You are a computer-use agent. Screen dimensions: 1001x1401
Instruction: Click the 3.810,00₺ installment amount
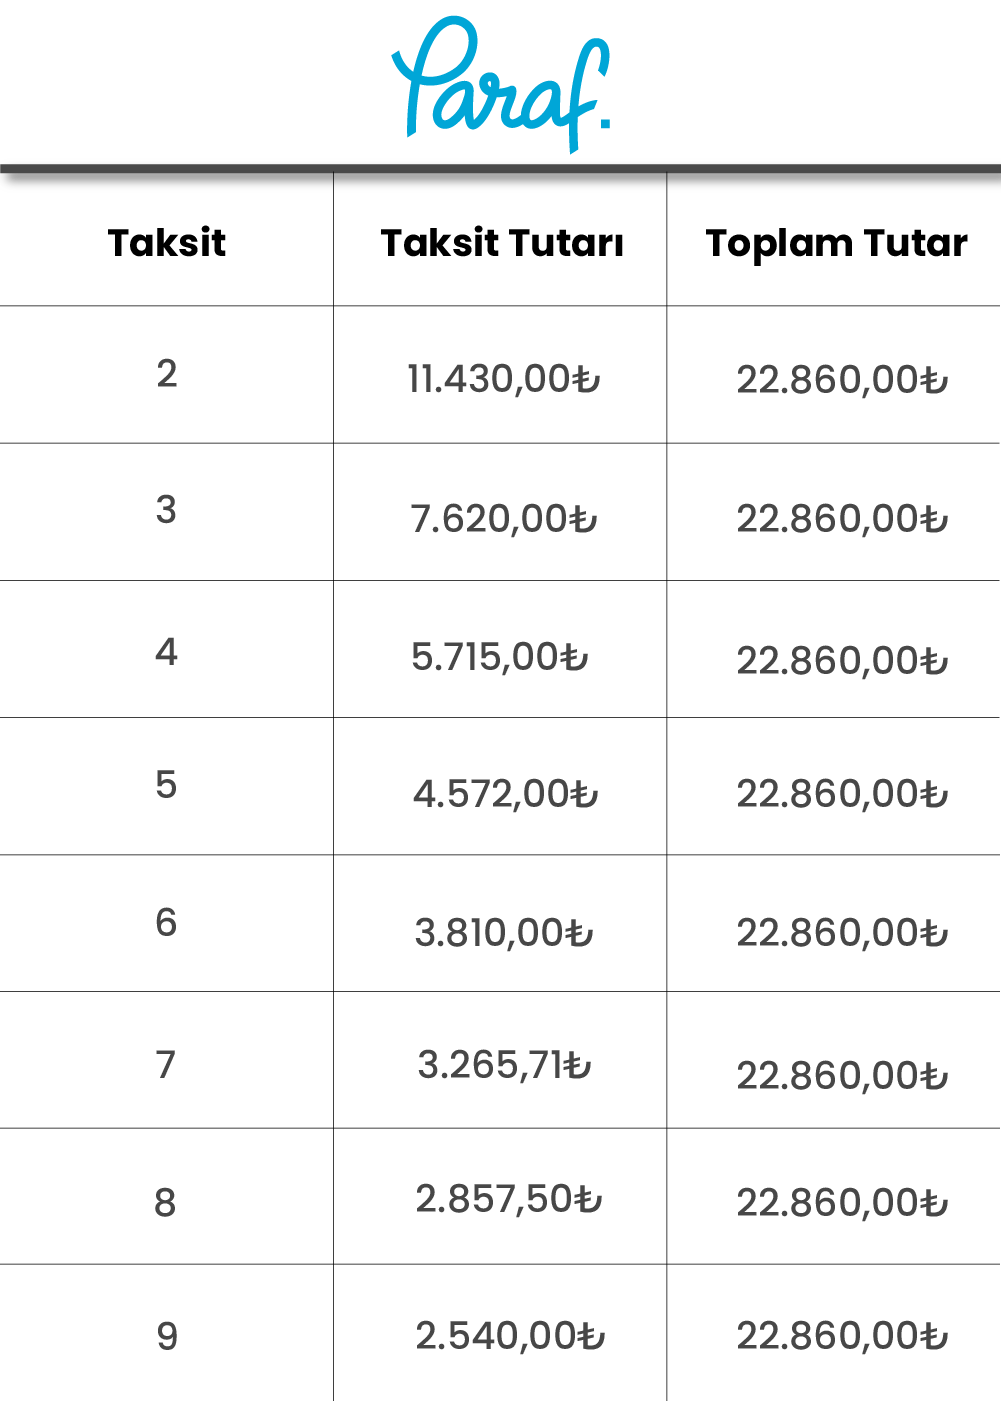(504, 933)
